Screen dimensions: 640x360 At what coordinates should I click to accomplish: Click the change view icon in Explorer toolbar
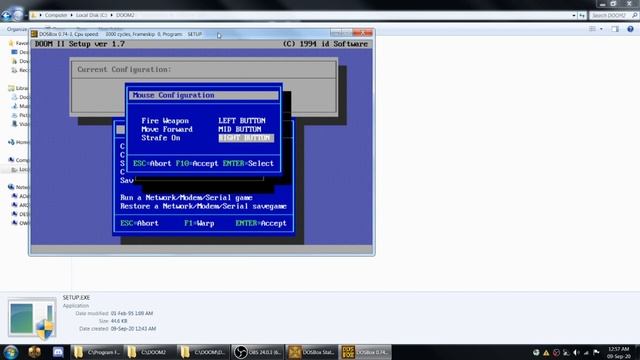[x=592, y=29]
